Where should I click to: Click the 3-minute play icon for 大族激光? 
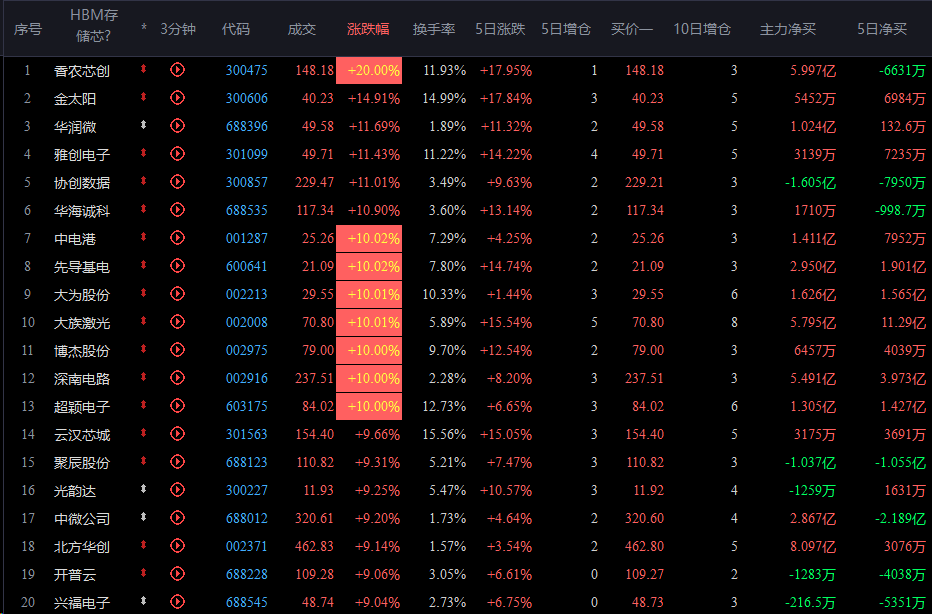pyautogui.click(x=178, y=323)
